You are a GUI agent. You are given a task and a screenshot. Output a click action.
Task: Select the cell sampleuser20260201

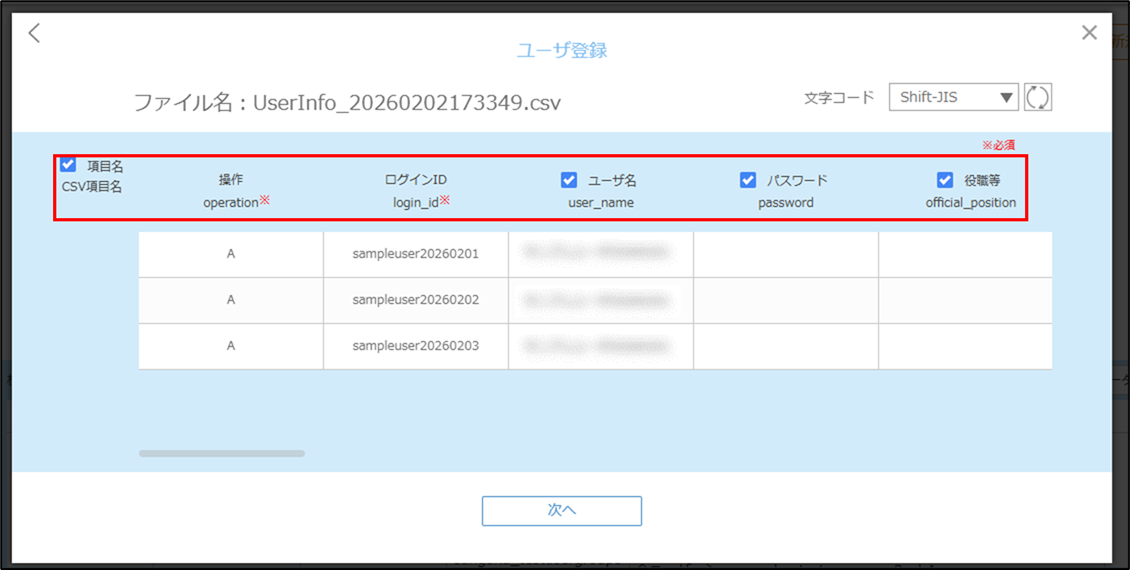pos(416,254)
